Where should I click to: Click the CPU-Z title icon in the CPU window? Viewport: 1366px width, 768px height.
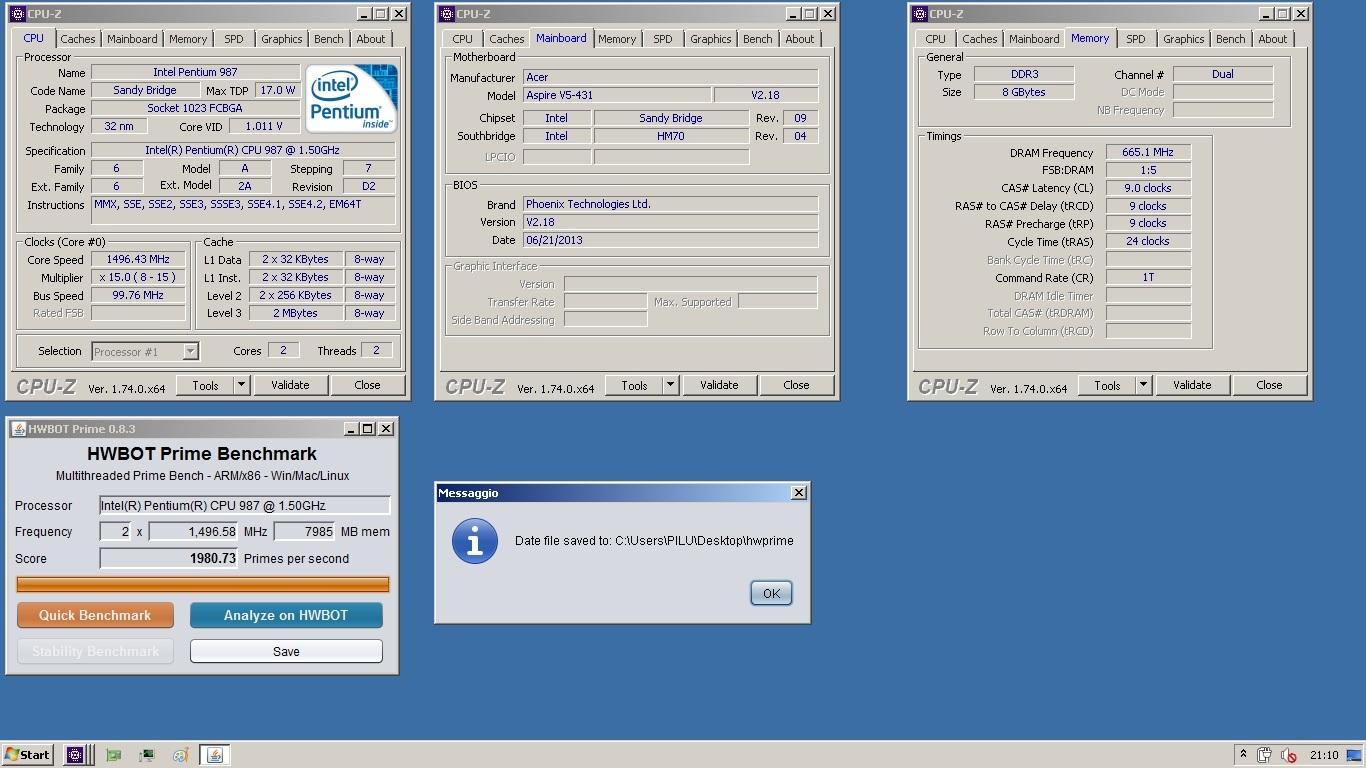(19, 14)
